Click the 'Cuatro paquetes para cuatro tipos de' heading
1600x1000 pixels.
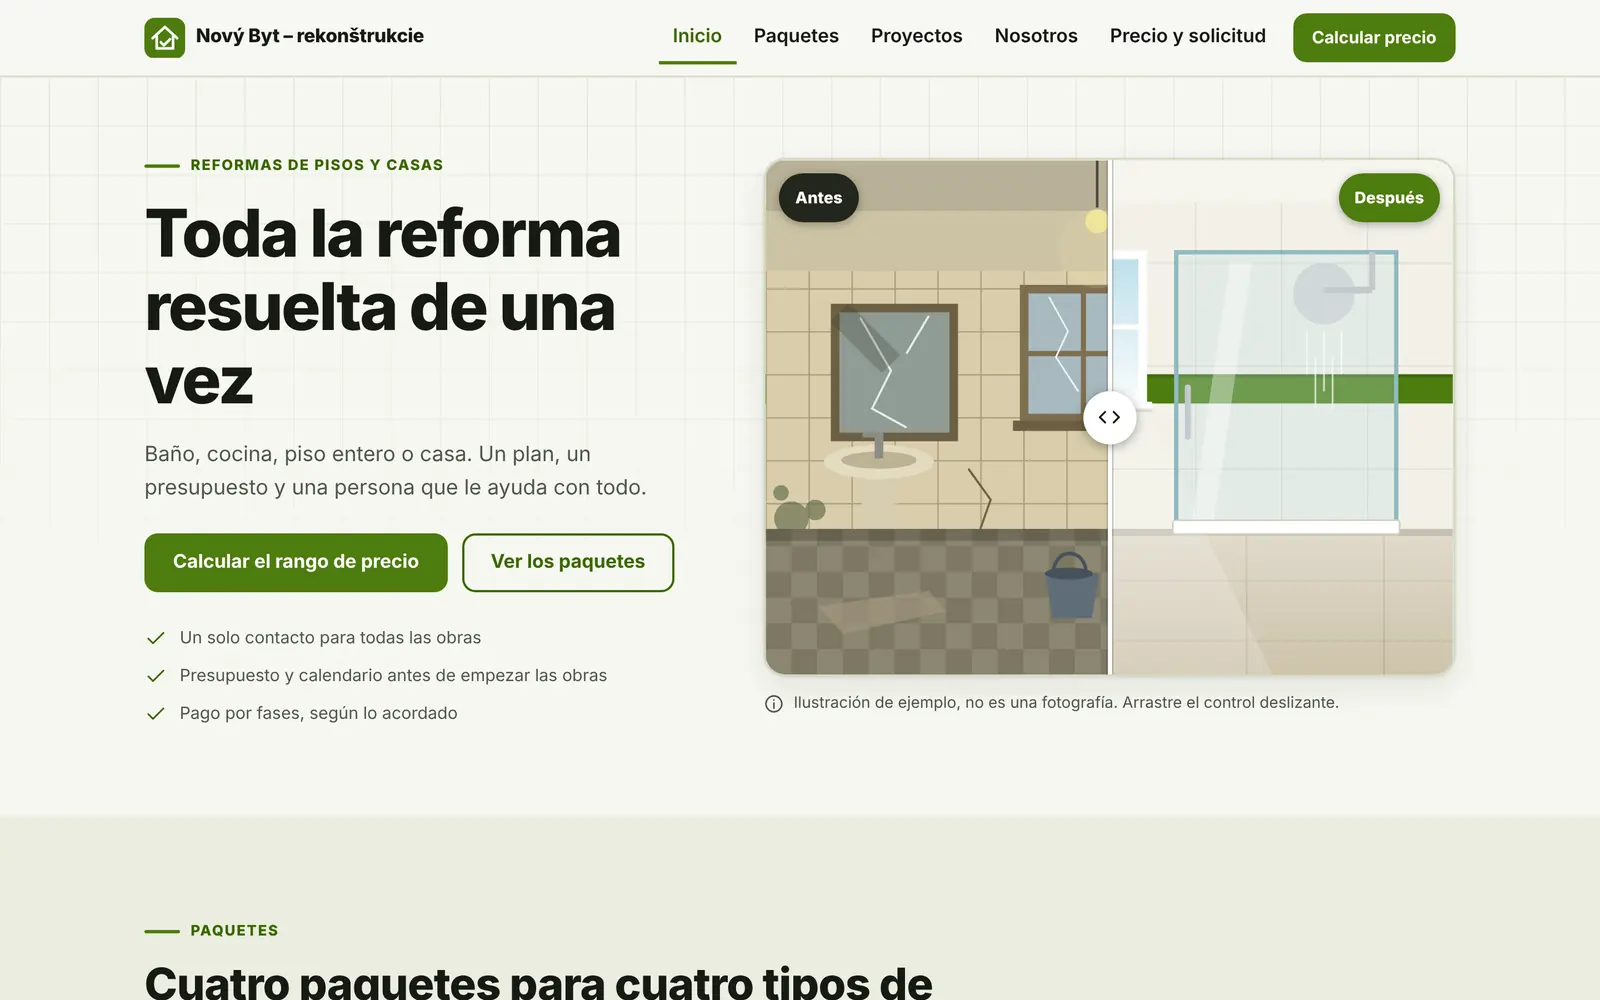(538, 983)
